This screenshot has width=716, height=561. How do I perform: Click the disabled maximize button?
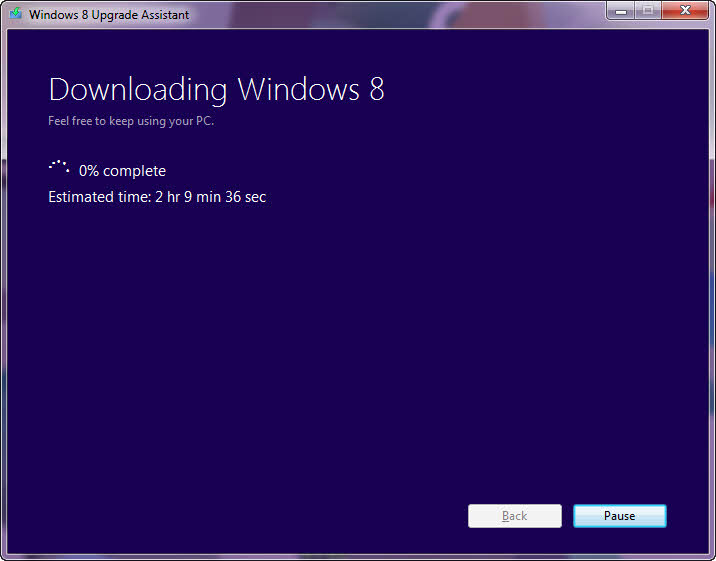pyautogui.click(x=648, y=10)
